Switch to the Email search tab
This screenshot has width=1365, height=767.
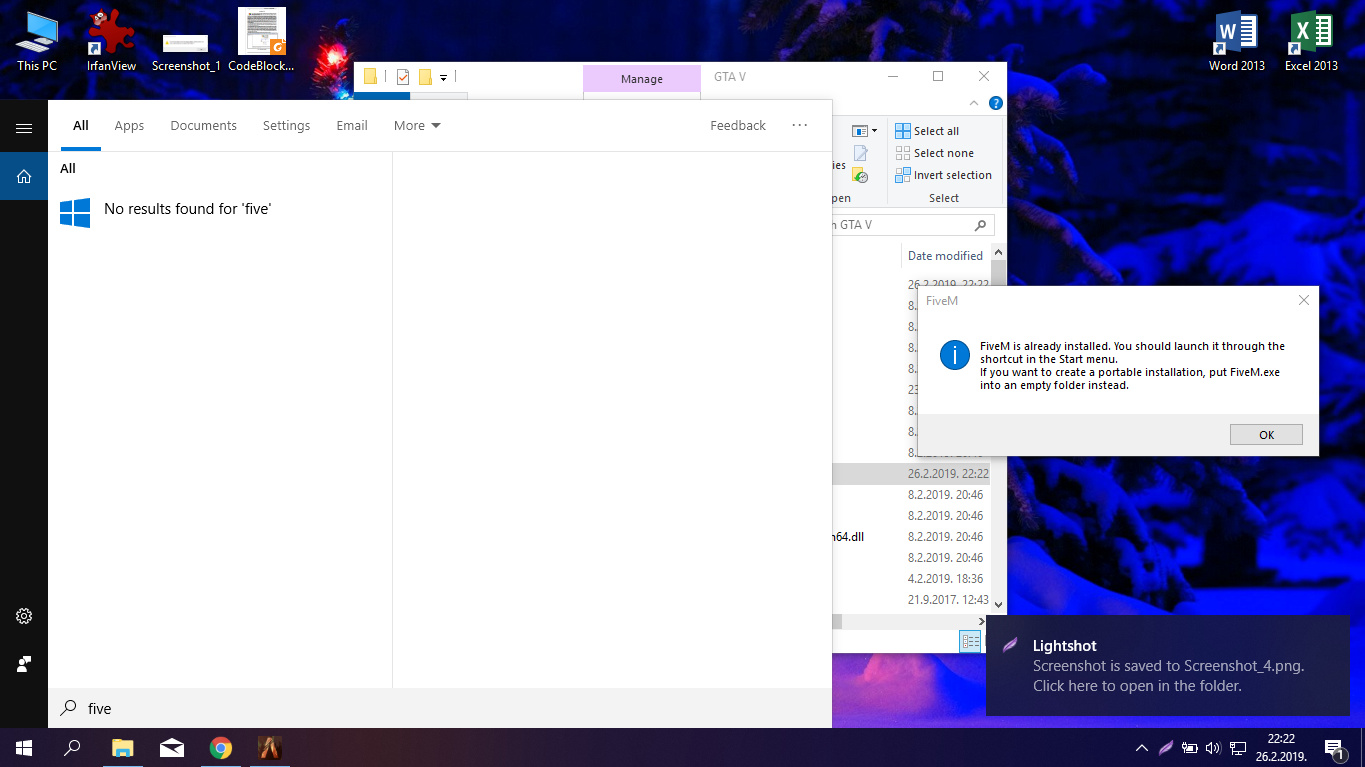(352, 125)
